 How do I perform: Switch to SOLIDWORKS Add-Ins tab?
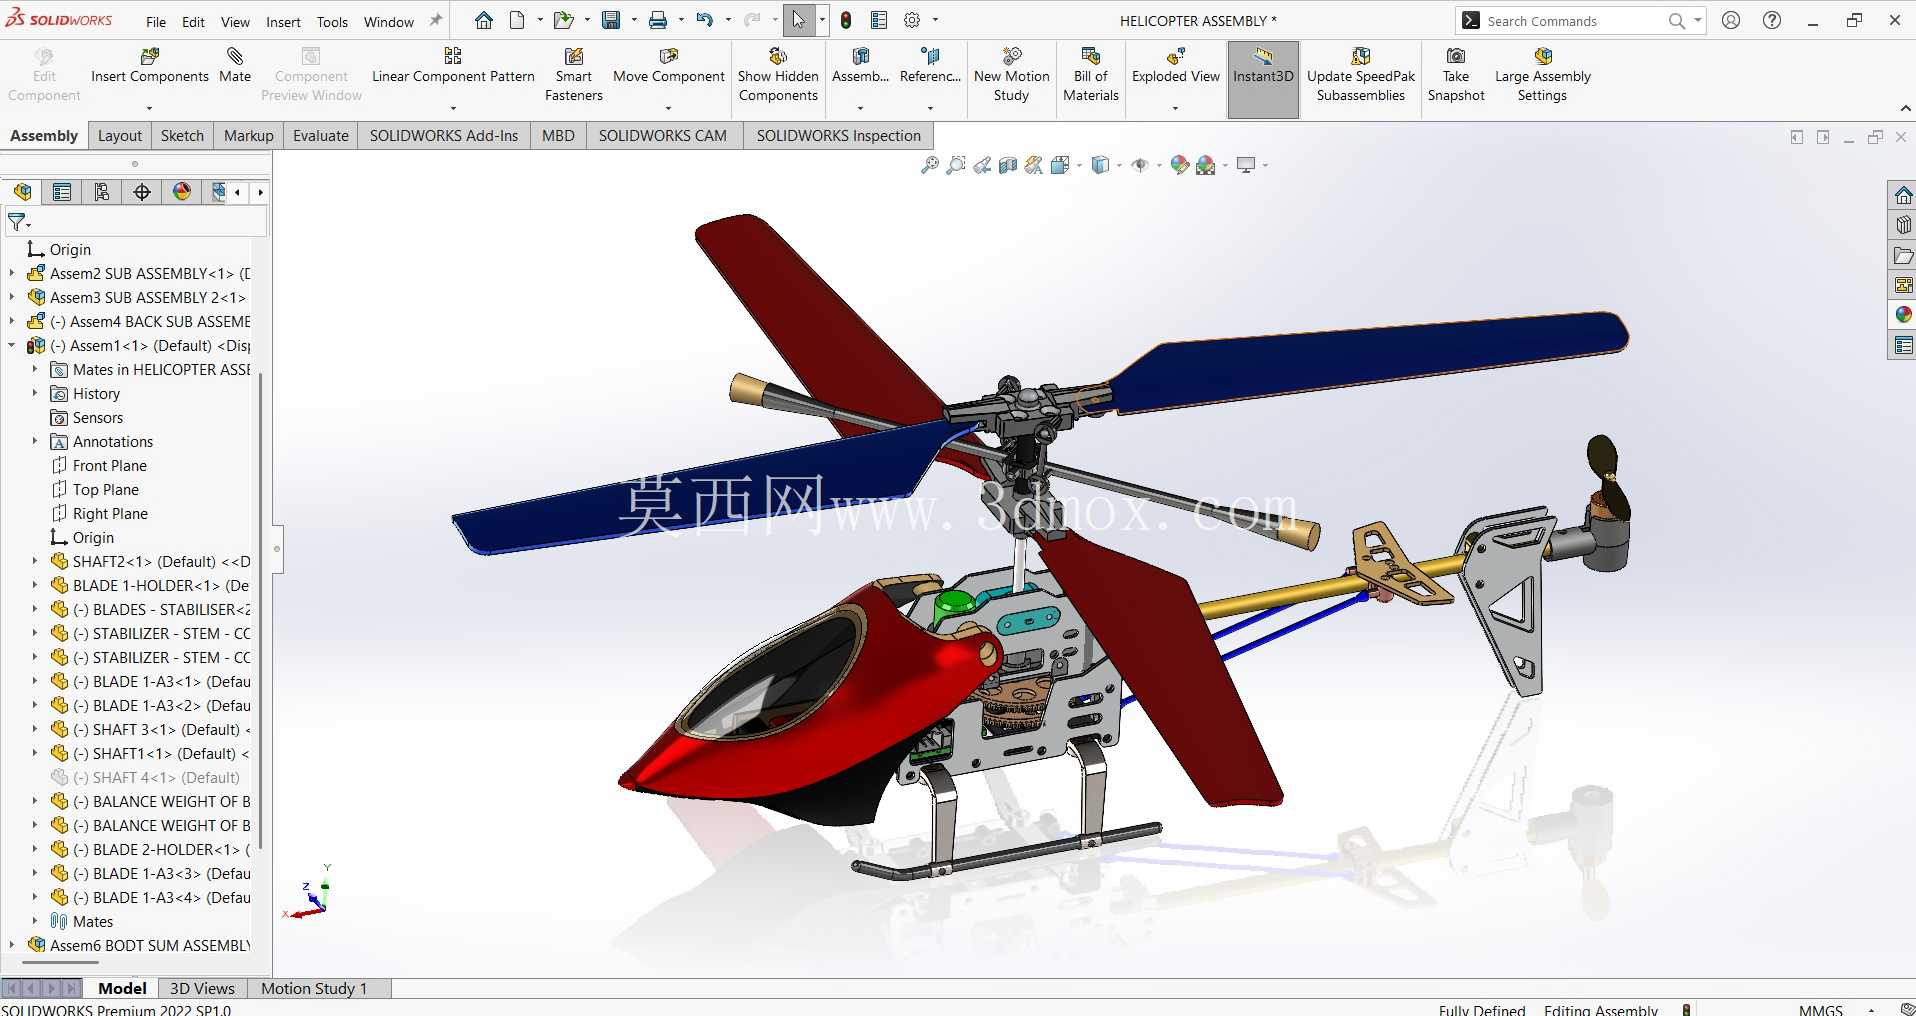point(444,136)
